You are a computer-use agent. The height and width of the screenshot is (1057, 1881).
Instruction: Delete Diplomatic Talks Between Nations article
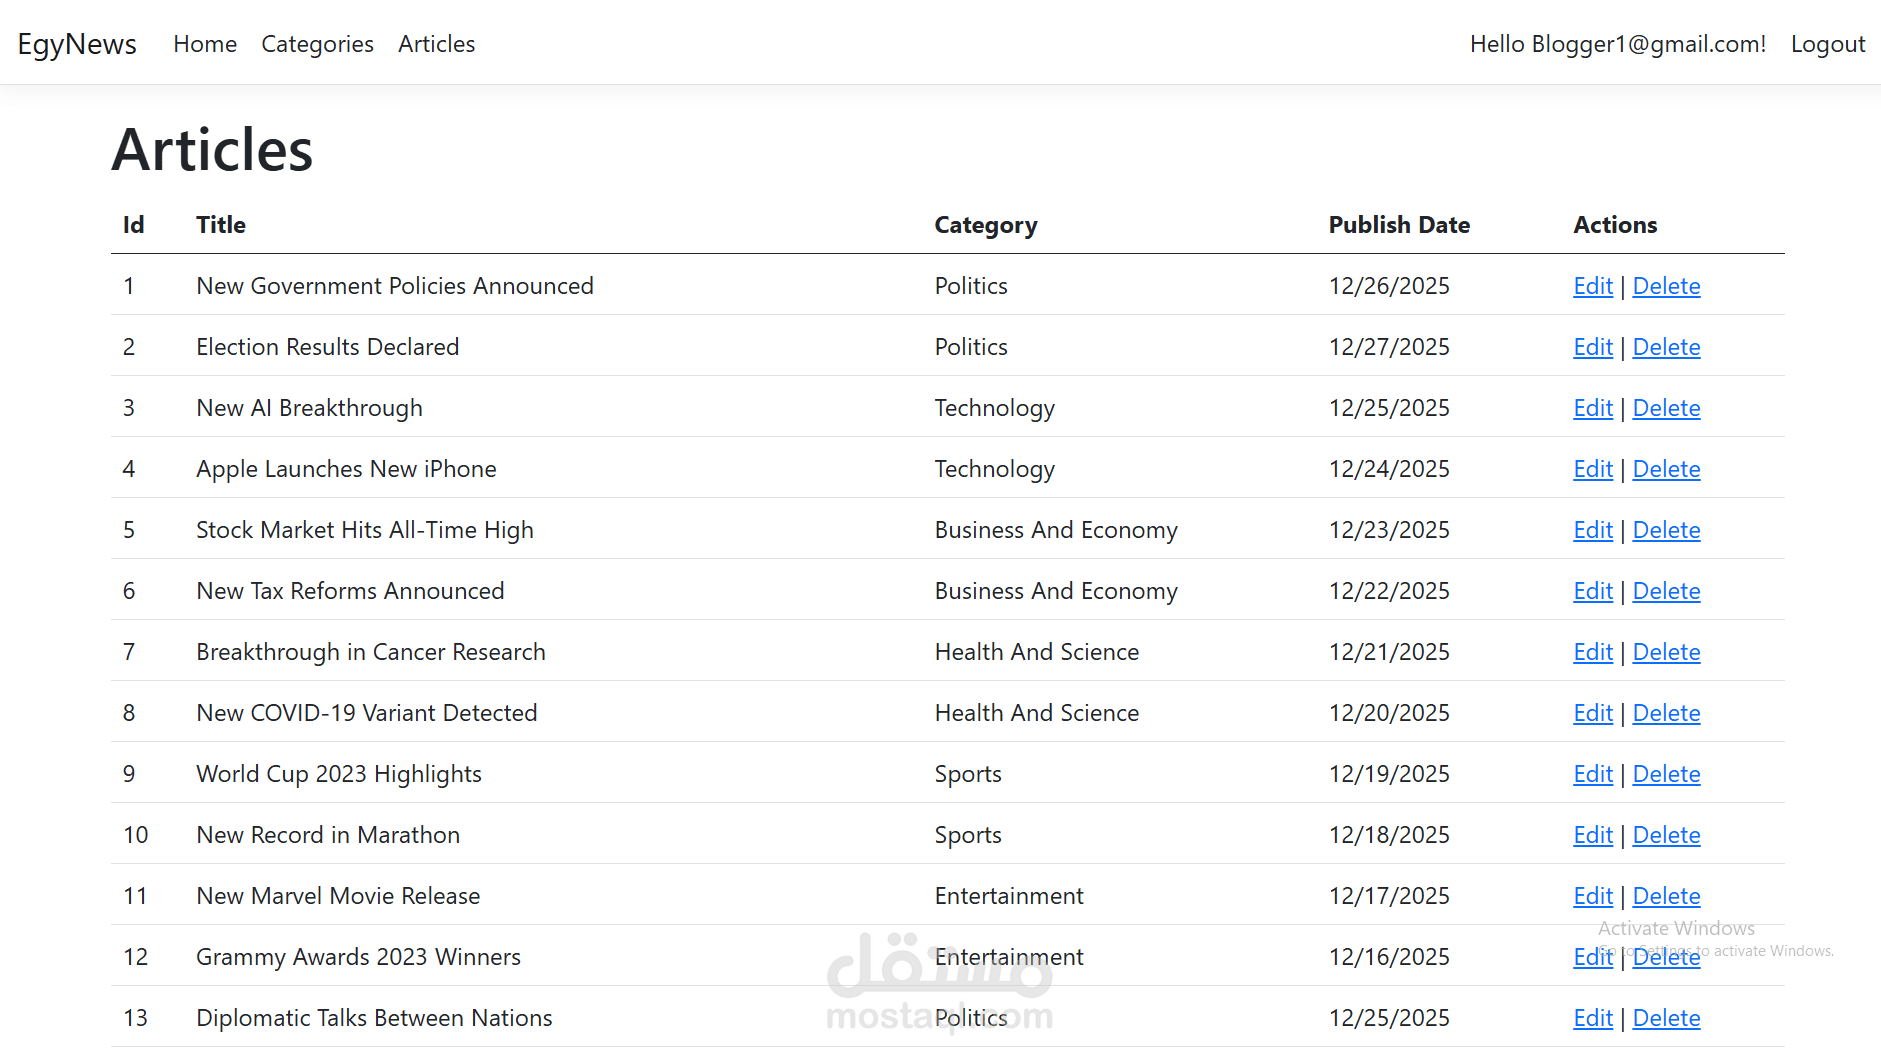(1666, 1018)
